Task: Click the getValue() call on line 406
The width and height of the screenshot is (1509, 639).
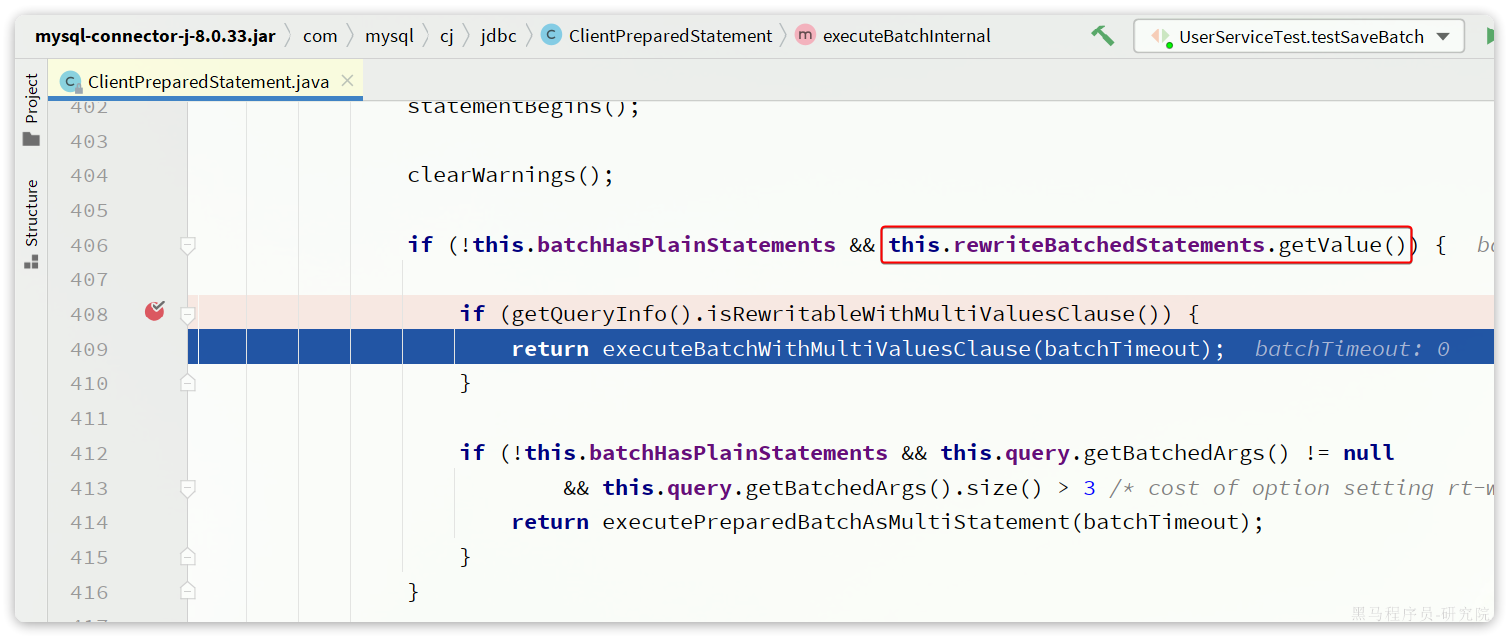Action: click(1342, 245)
